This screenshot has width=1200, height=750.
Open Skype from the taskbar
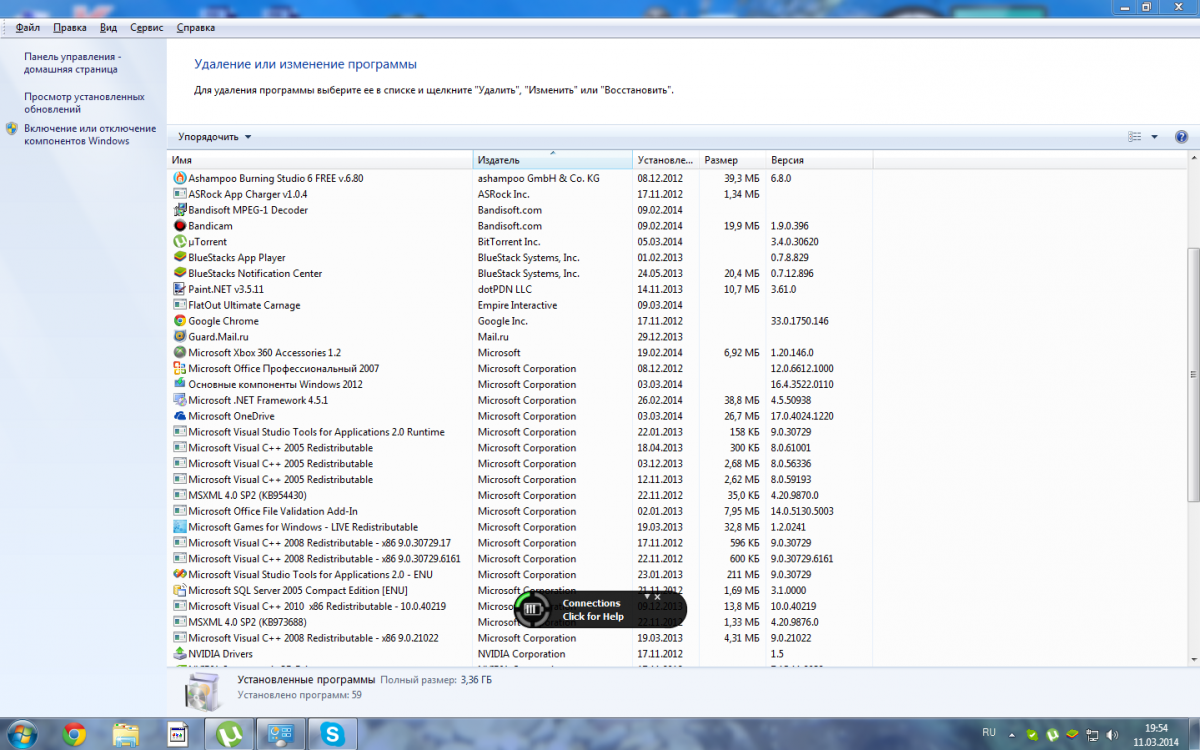pyautogui.click(x=332, y=735)
